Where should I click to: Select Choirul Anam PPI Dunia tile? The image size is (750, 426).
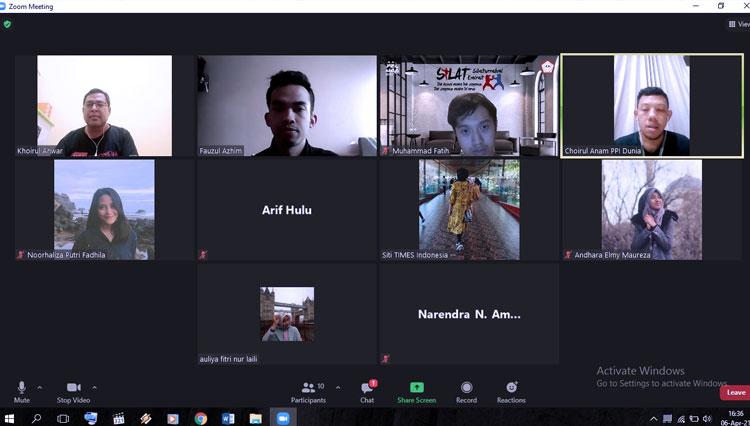click(x=652, y=106)
